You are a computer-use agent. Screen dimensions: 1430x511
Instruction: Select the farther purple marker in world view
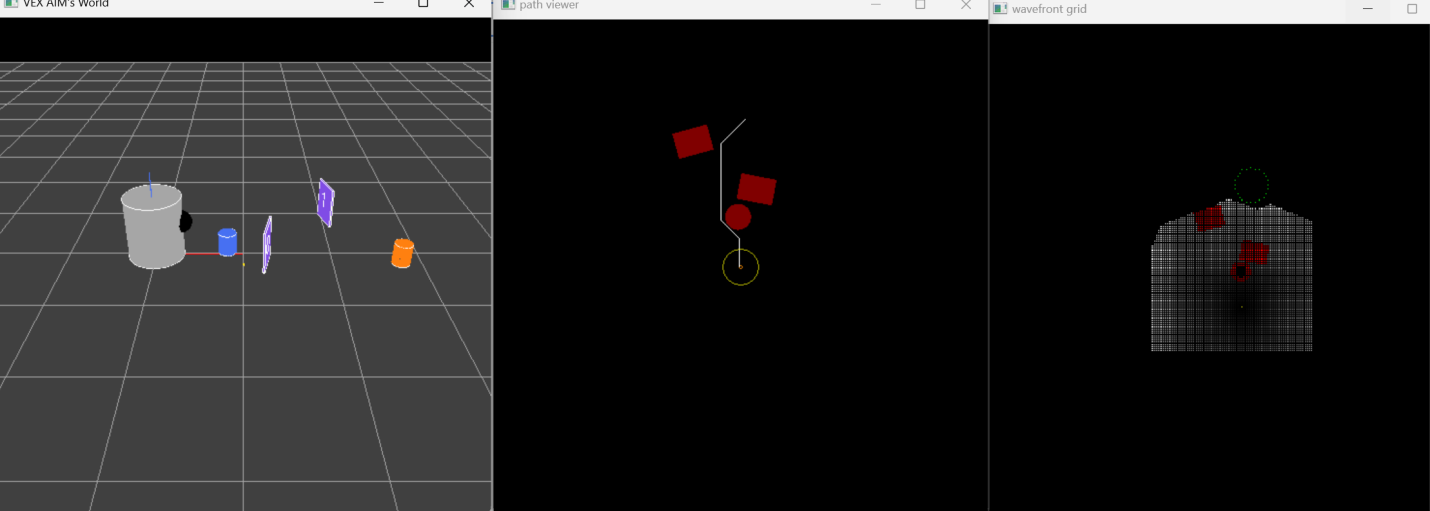325,202
